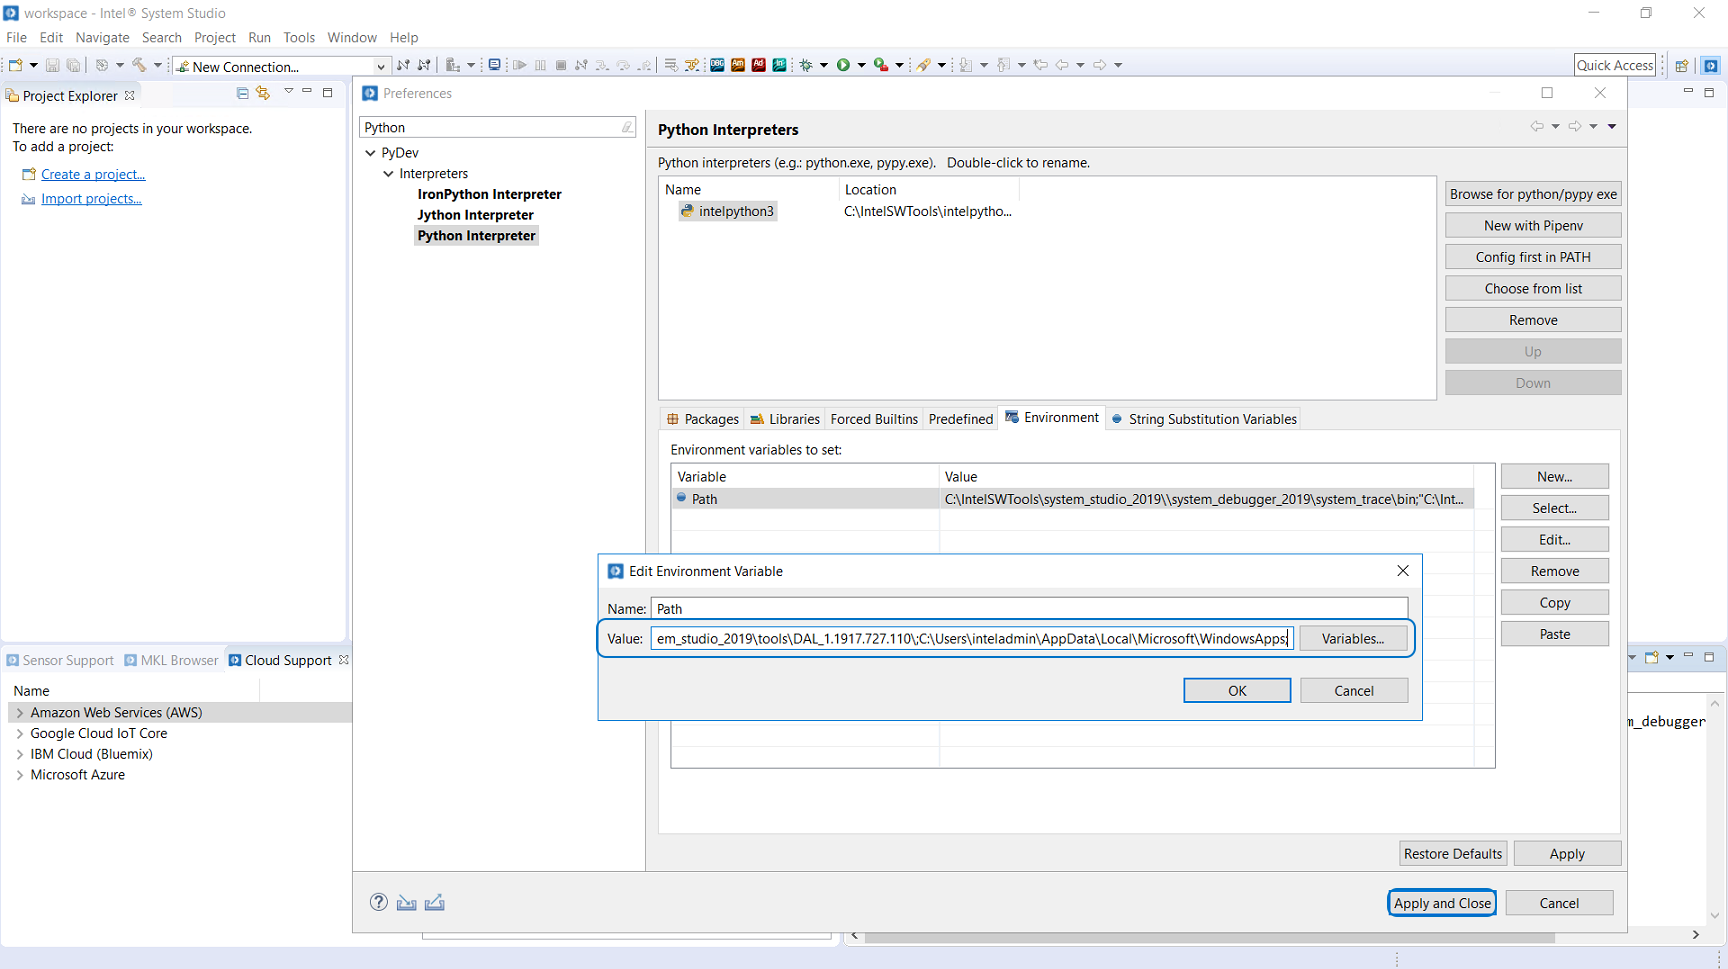Click the Open Console toolbar icon
Viewport: 1728px width, 969px height.
tap(494, 65)
